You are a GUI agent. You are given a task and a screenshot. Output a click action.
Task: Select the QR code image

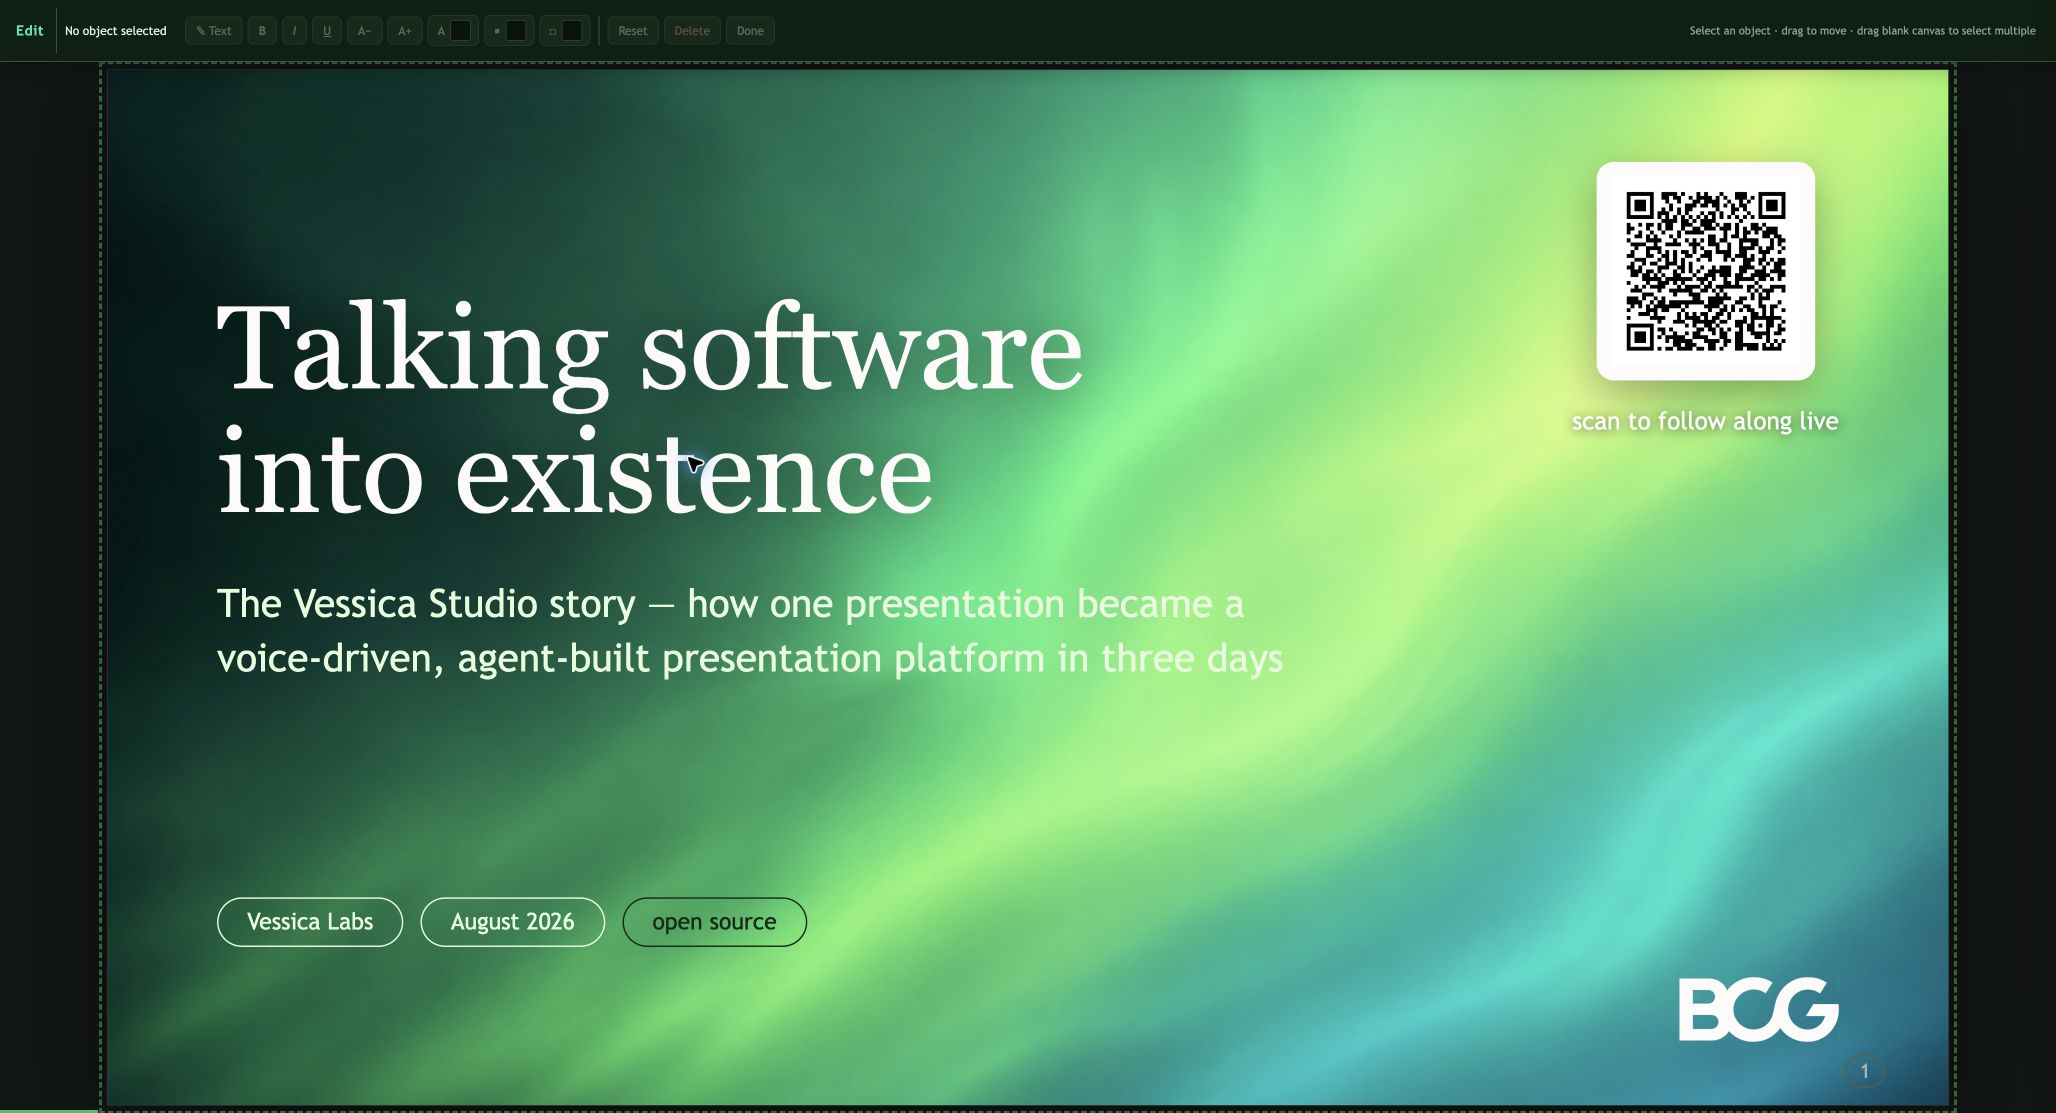(1706, 271)
